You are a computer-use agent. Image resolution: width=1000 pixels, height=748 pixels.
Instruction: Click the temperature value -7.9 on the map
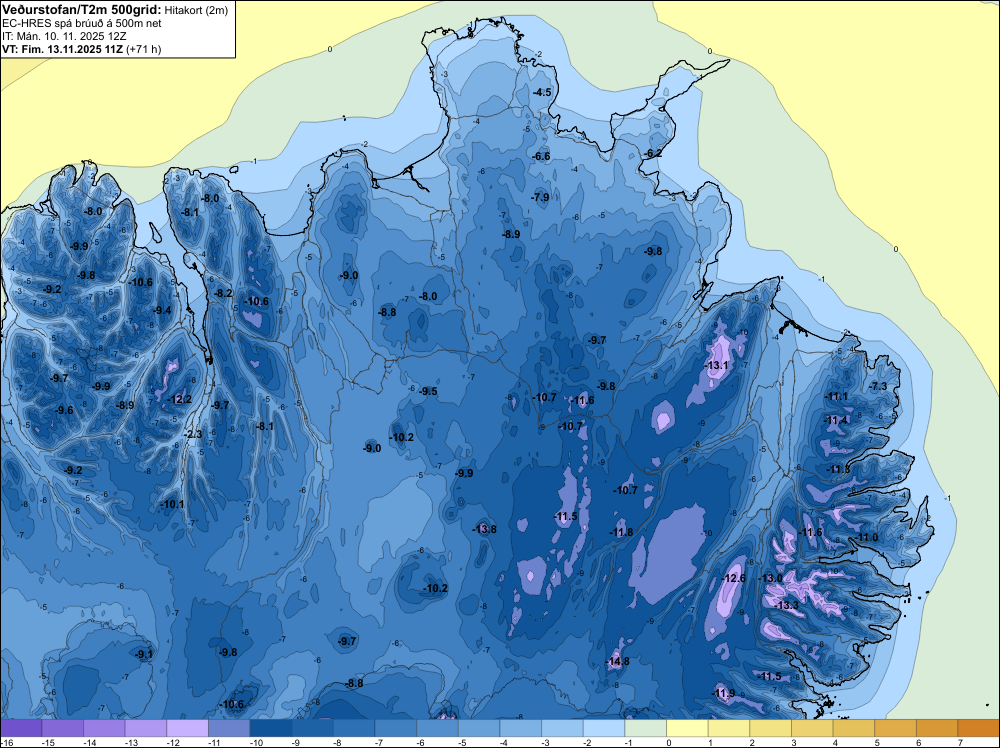[x=540, y=197]
